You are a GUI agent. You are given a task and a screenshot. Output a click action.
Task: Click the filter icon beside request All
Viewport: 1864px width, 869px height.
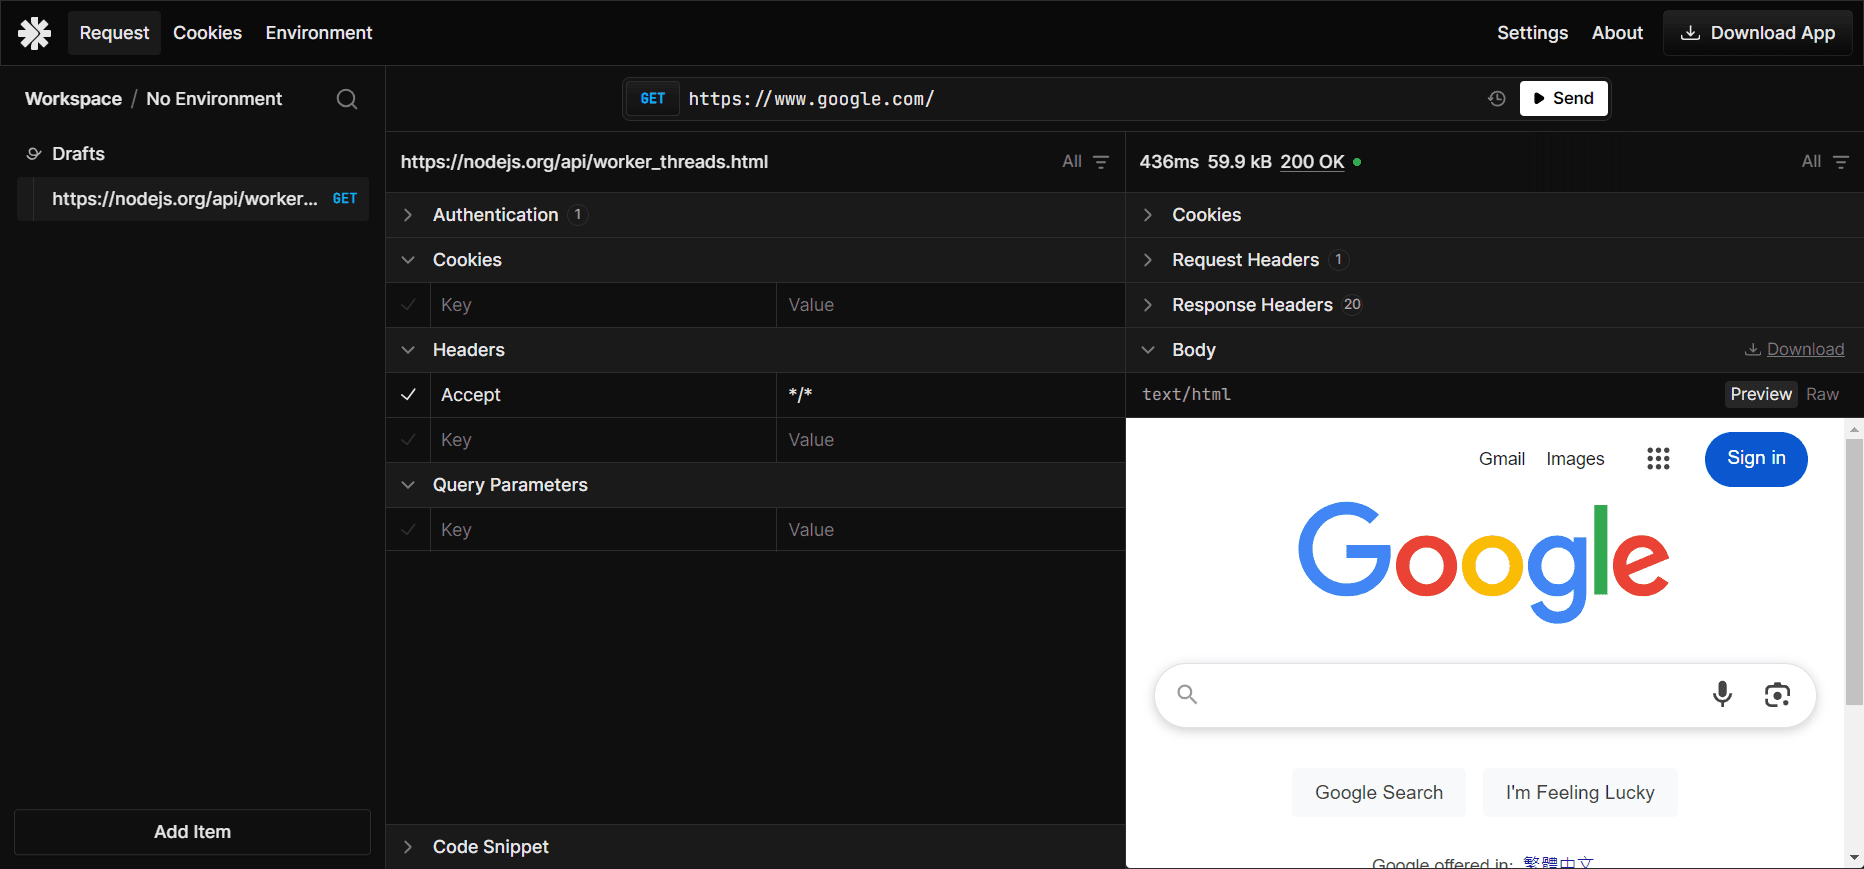tap(1101, 162)
